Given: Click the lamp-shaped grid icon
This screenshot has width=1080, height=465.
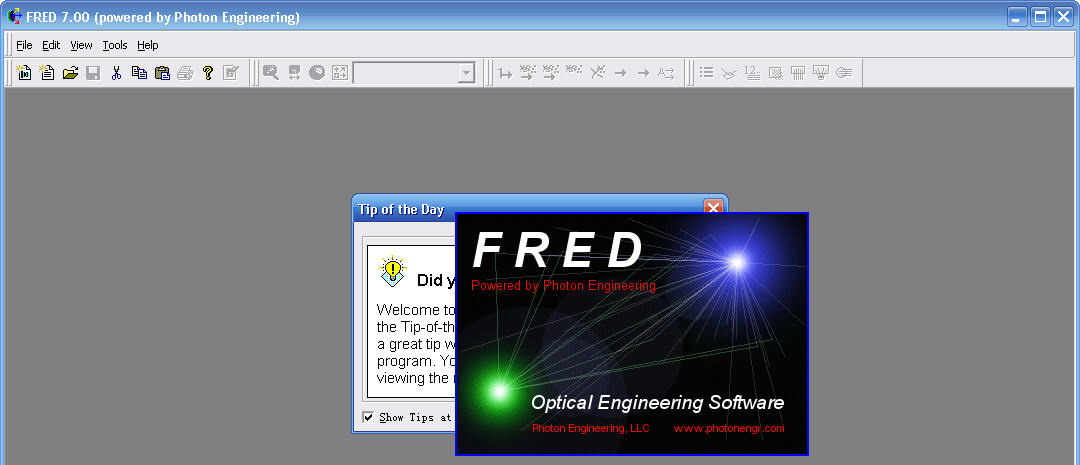Looking at the screenshot, I should [820, 72].
